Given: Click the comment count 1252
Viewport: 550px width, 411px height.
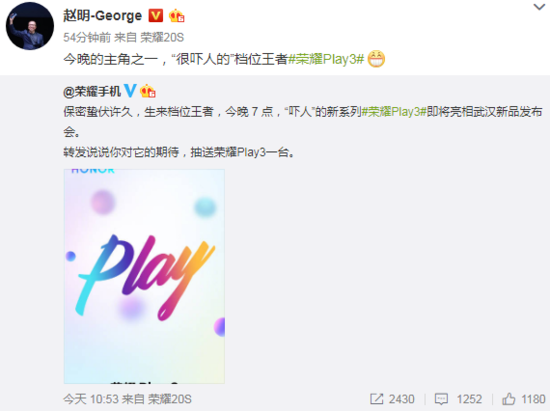Looking at the screenshot, I should pyautogui.click(x=469, y=399).
